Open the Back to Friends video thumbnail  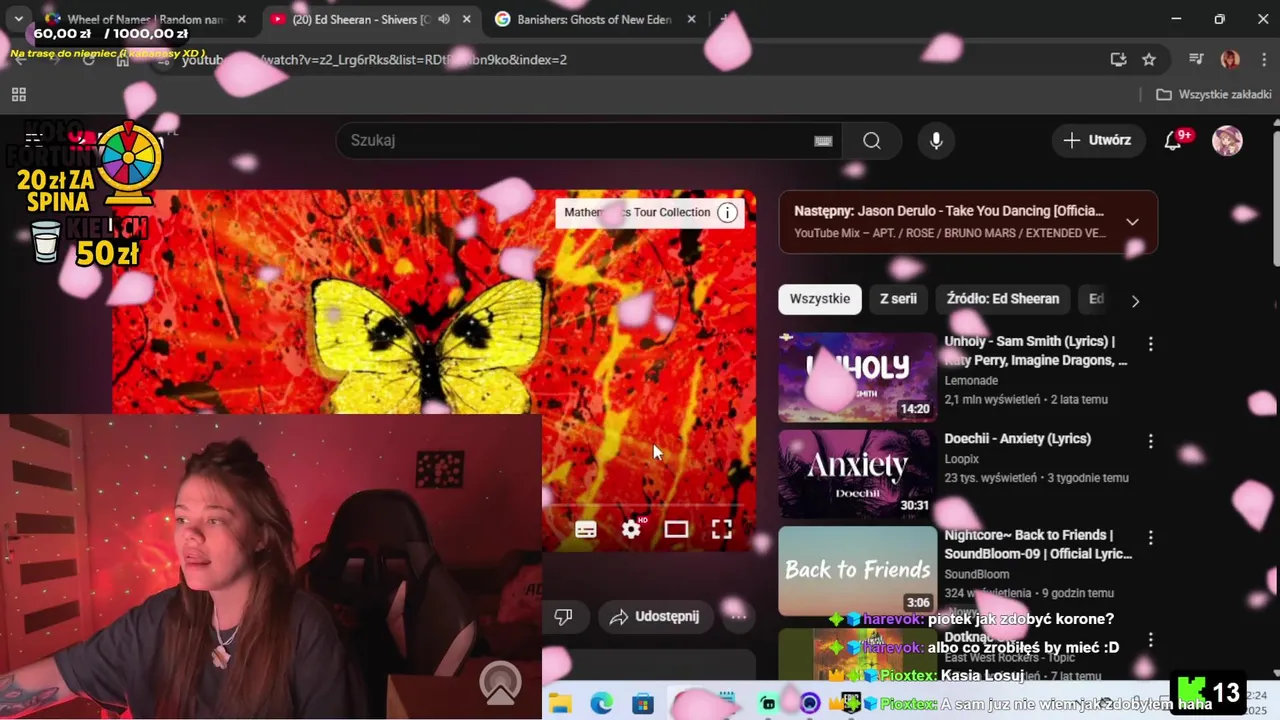858,571
